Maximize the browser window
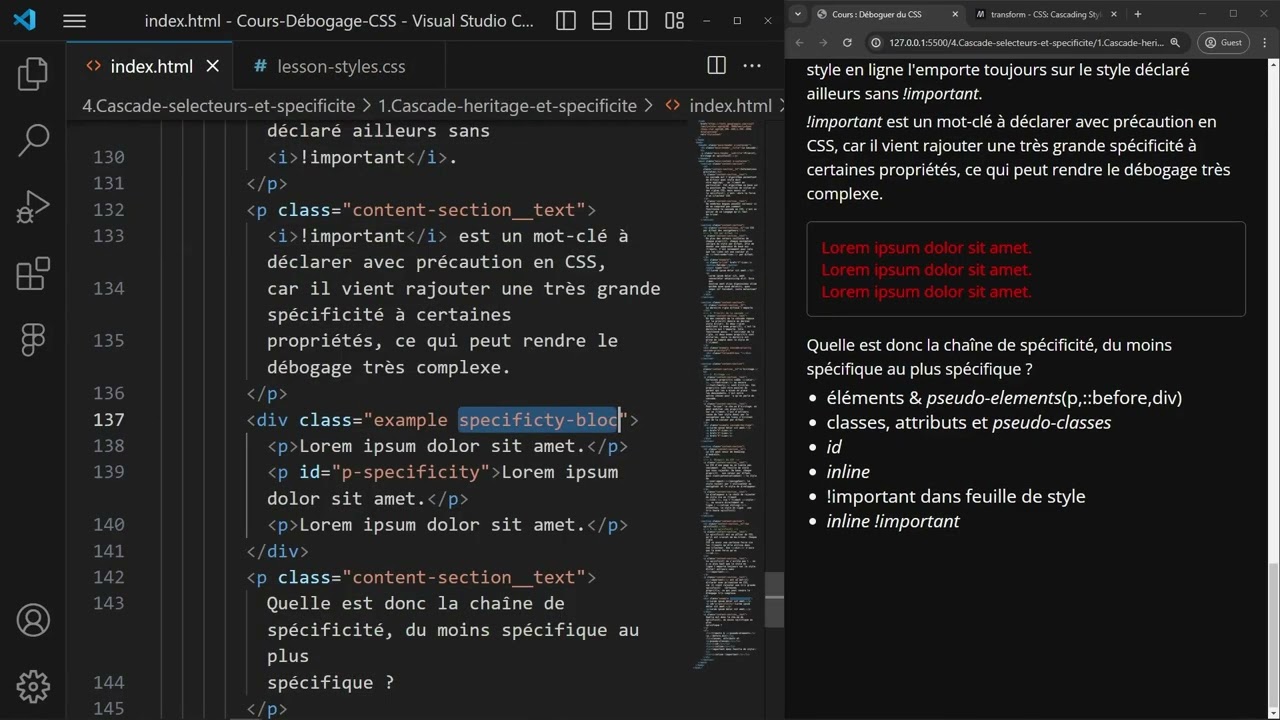The width and height of the screenshot is (1280, 720). [x=1233, y=14]
